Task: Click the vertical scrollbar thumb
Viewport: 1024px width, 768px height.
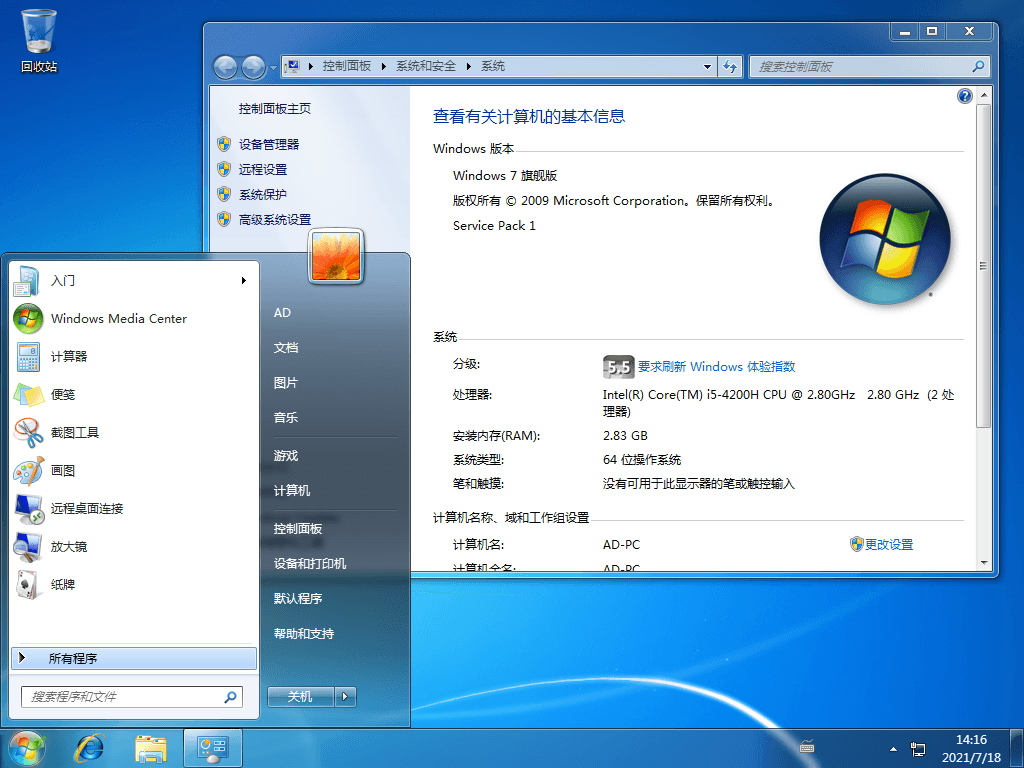Action: 984,265
